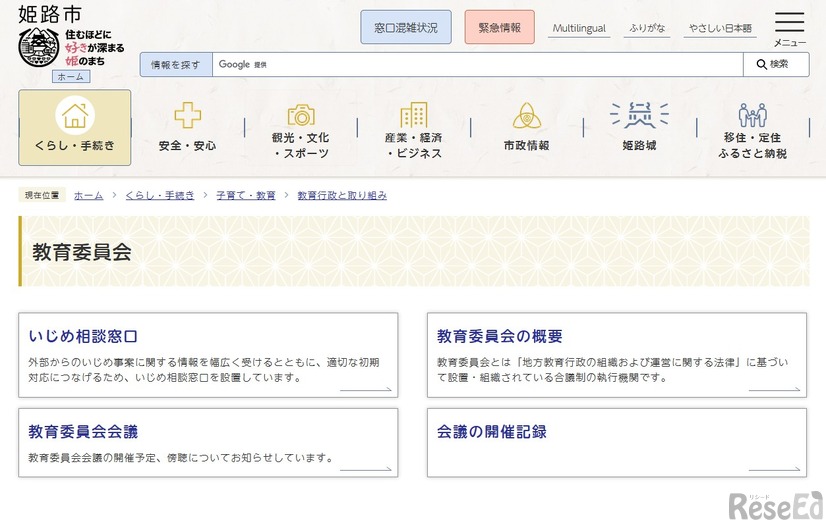Viewport: 826px width, 522px height.
Task: Select the Multilingual link
Action: (x=579, y=28)
